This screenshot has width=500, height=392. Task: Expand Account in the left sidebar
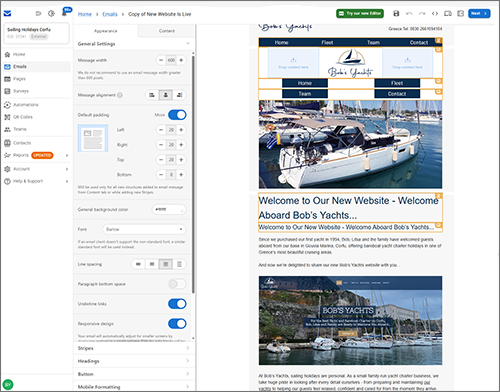[x=37, y=169]
